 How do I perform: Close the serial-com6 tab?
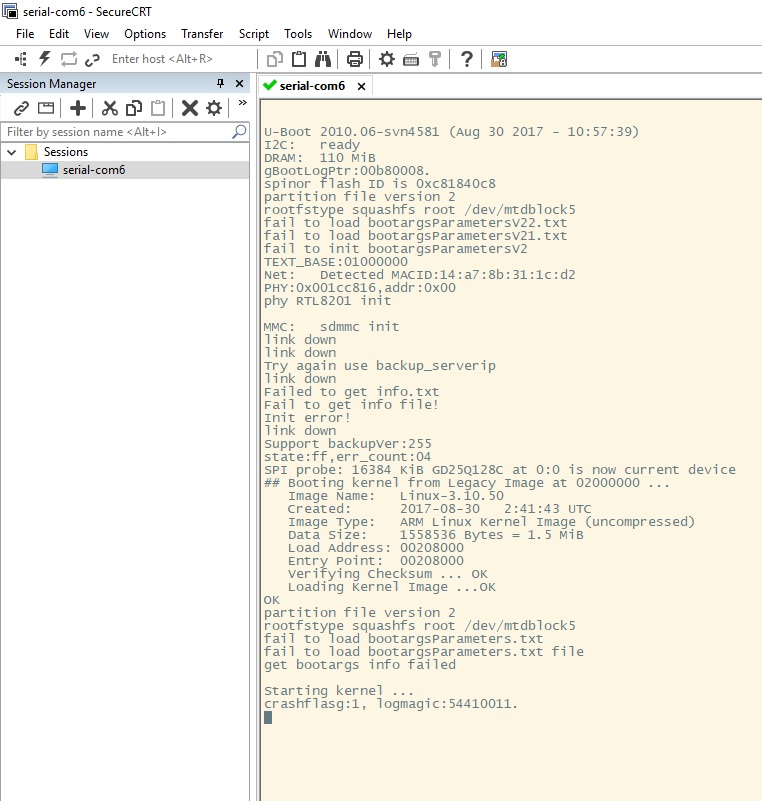[x=361, y=86]
